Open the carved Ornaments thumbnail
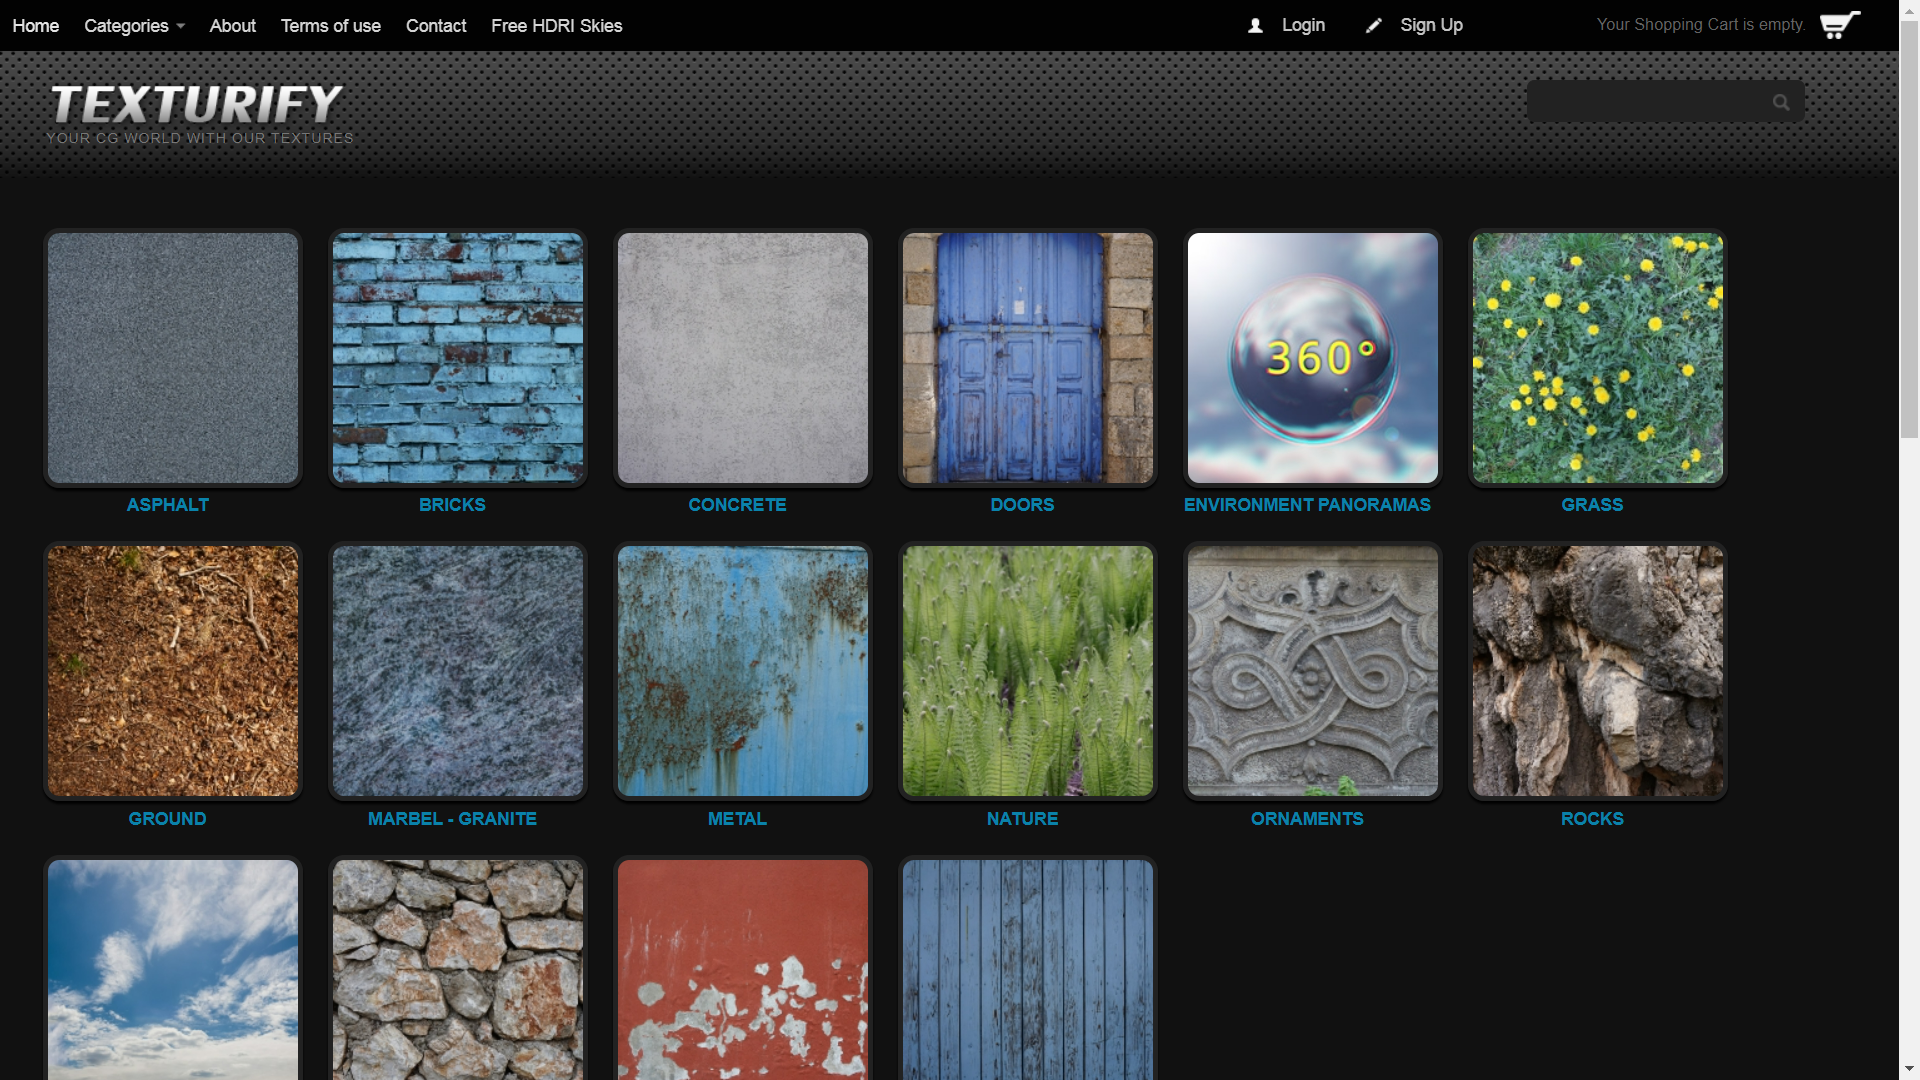Viewport: 1920px width, 1080px height. pyautogui.click(x=1313, y=671)
